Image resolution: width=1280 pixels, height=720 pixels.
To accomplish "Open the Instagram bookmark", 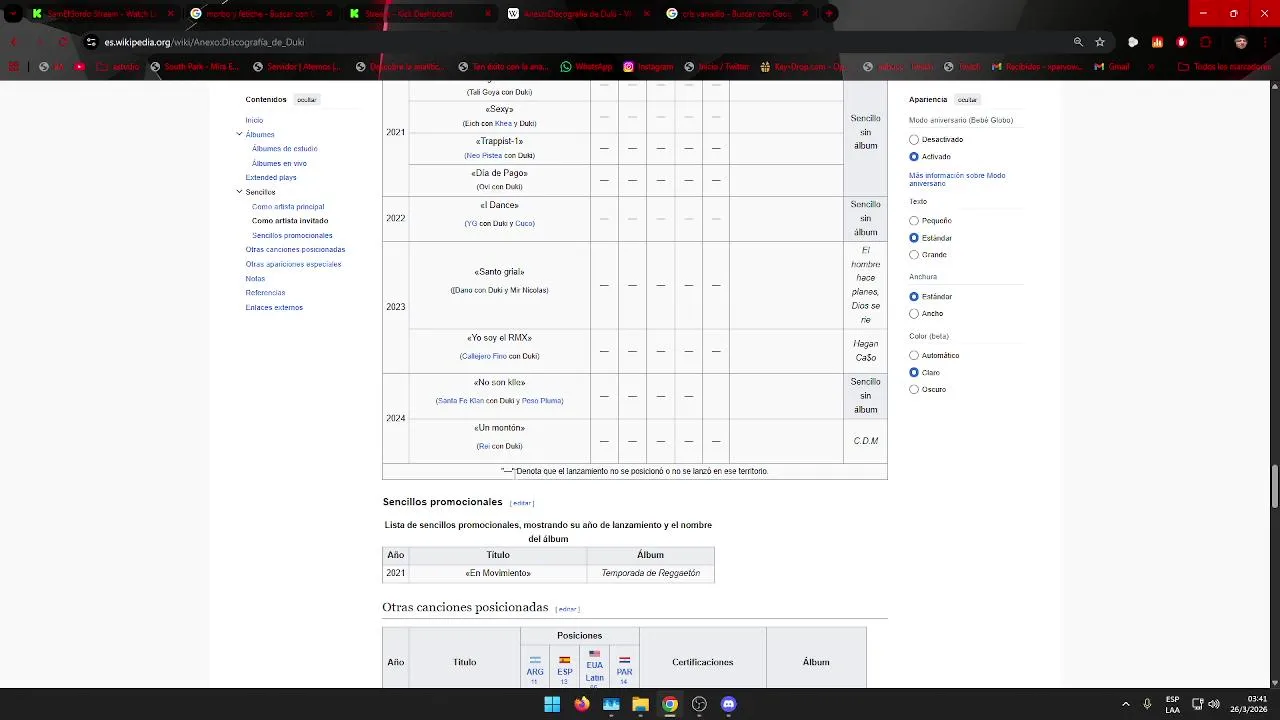I will [648, 67].
